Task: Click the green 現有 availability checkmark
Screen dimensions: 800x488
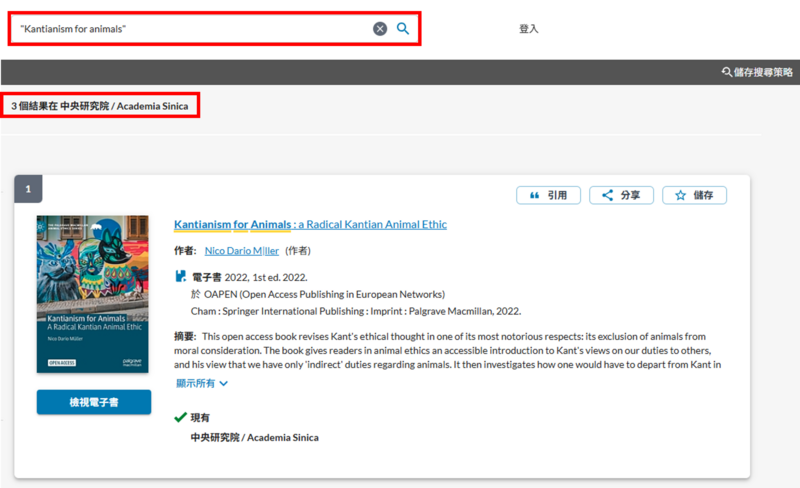Action: tap(180, 417)
